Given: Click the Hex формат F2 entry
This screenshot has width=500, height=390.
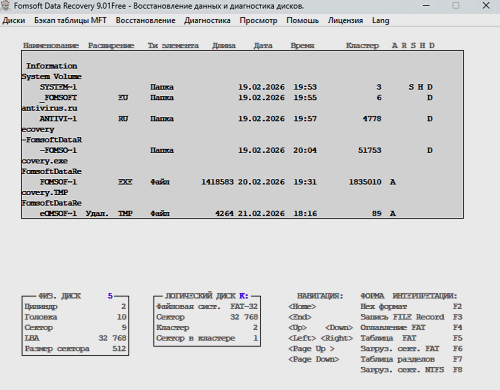Looking at the screenshot, I should pos(411,306).
